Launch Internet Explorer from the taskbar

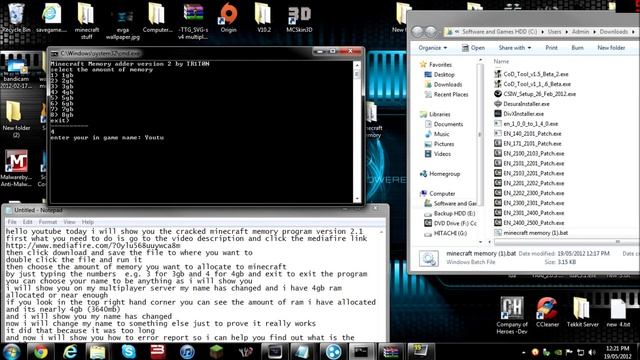[70, 352]
